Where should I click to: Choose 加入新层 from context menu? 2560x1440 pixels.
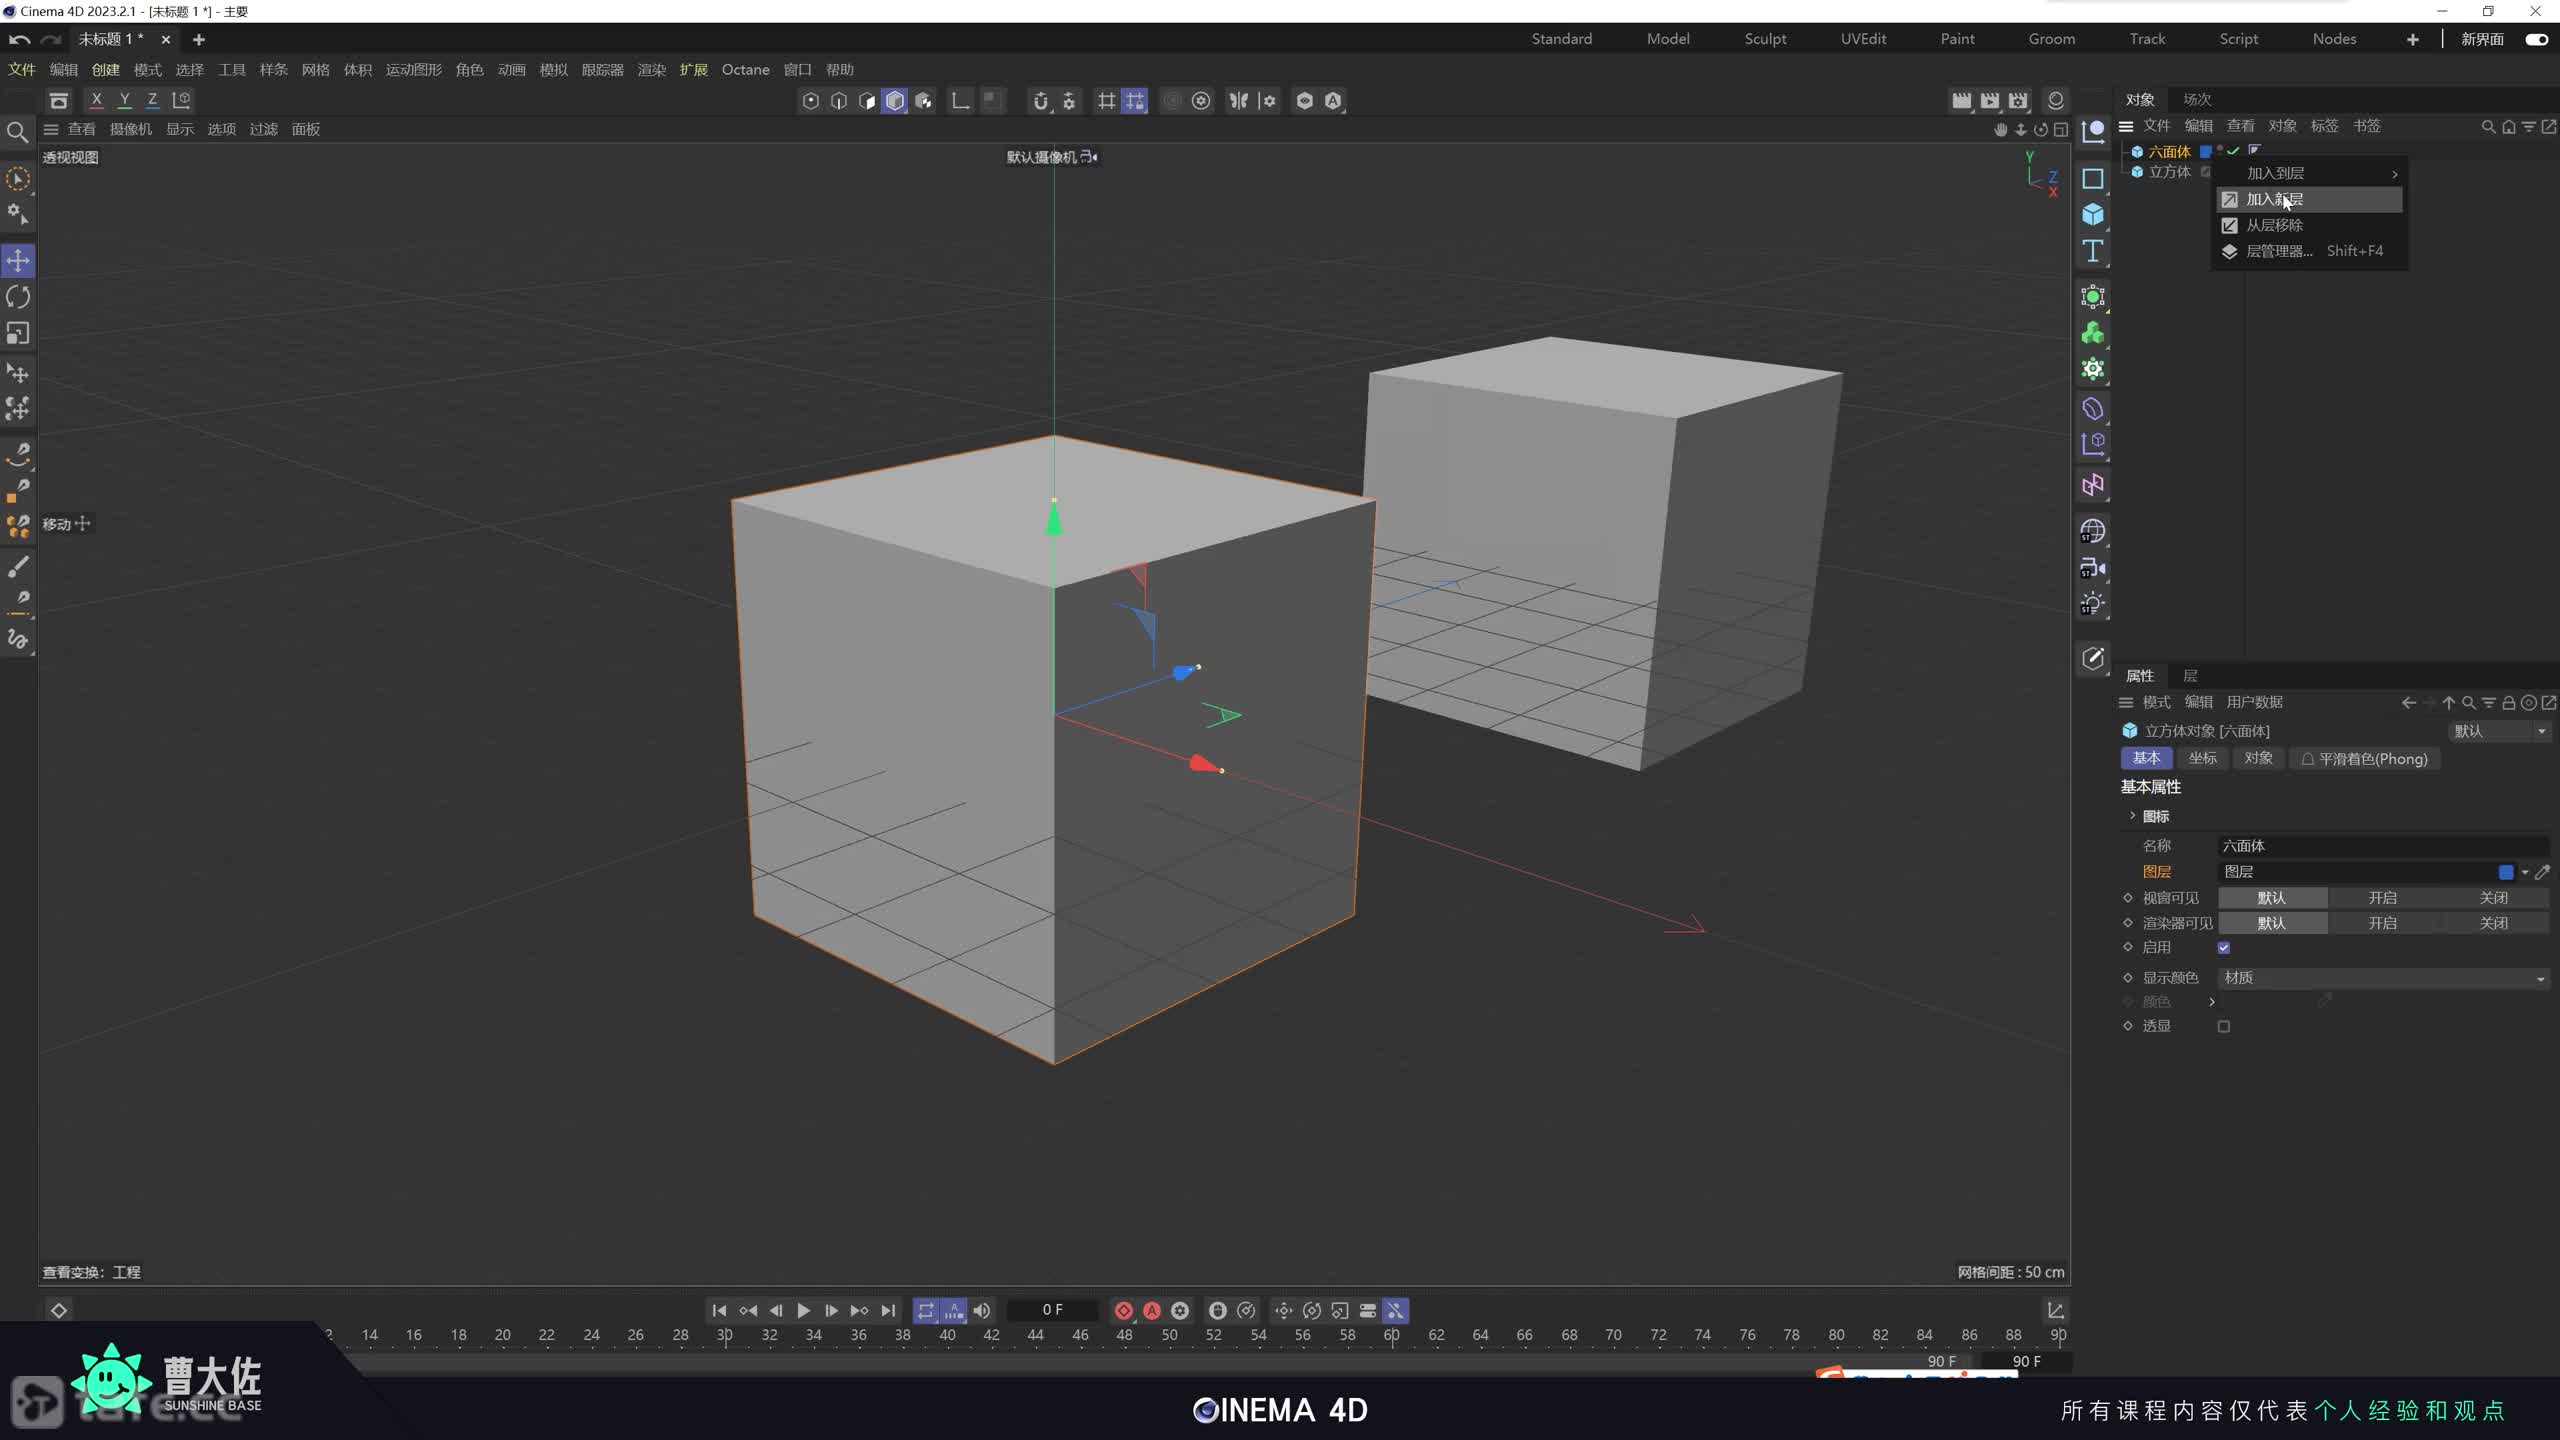pos(2274,200)
